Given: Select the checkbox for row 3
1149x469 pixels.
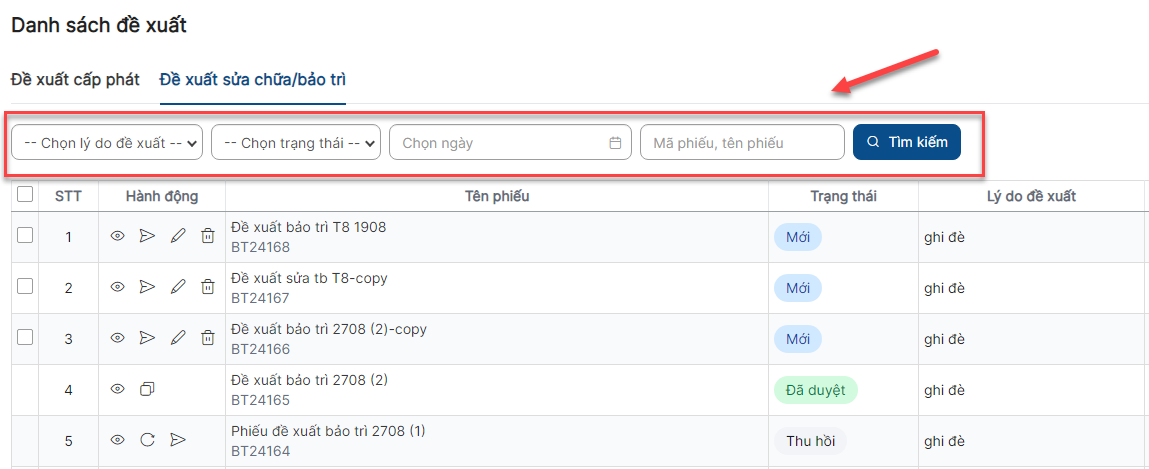Looking at the screenshot, I should pos(25,336).
